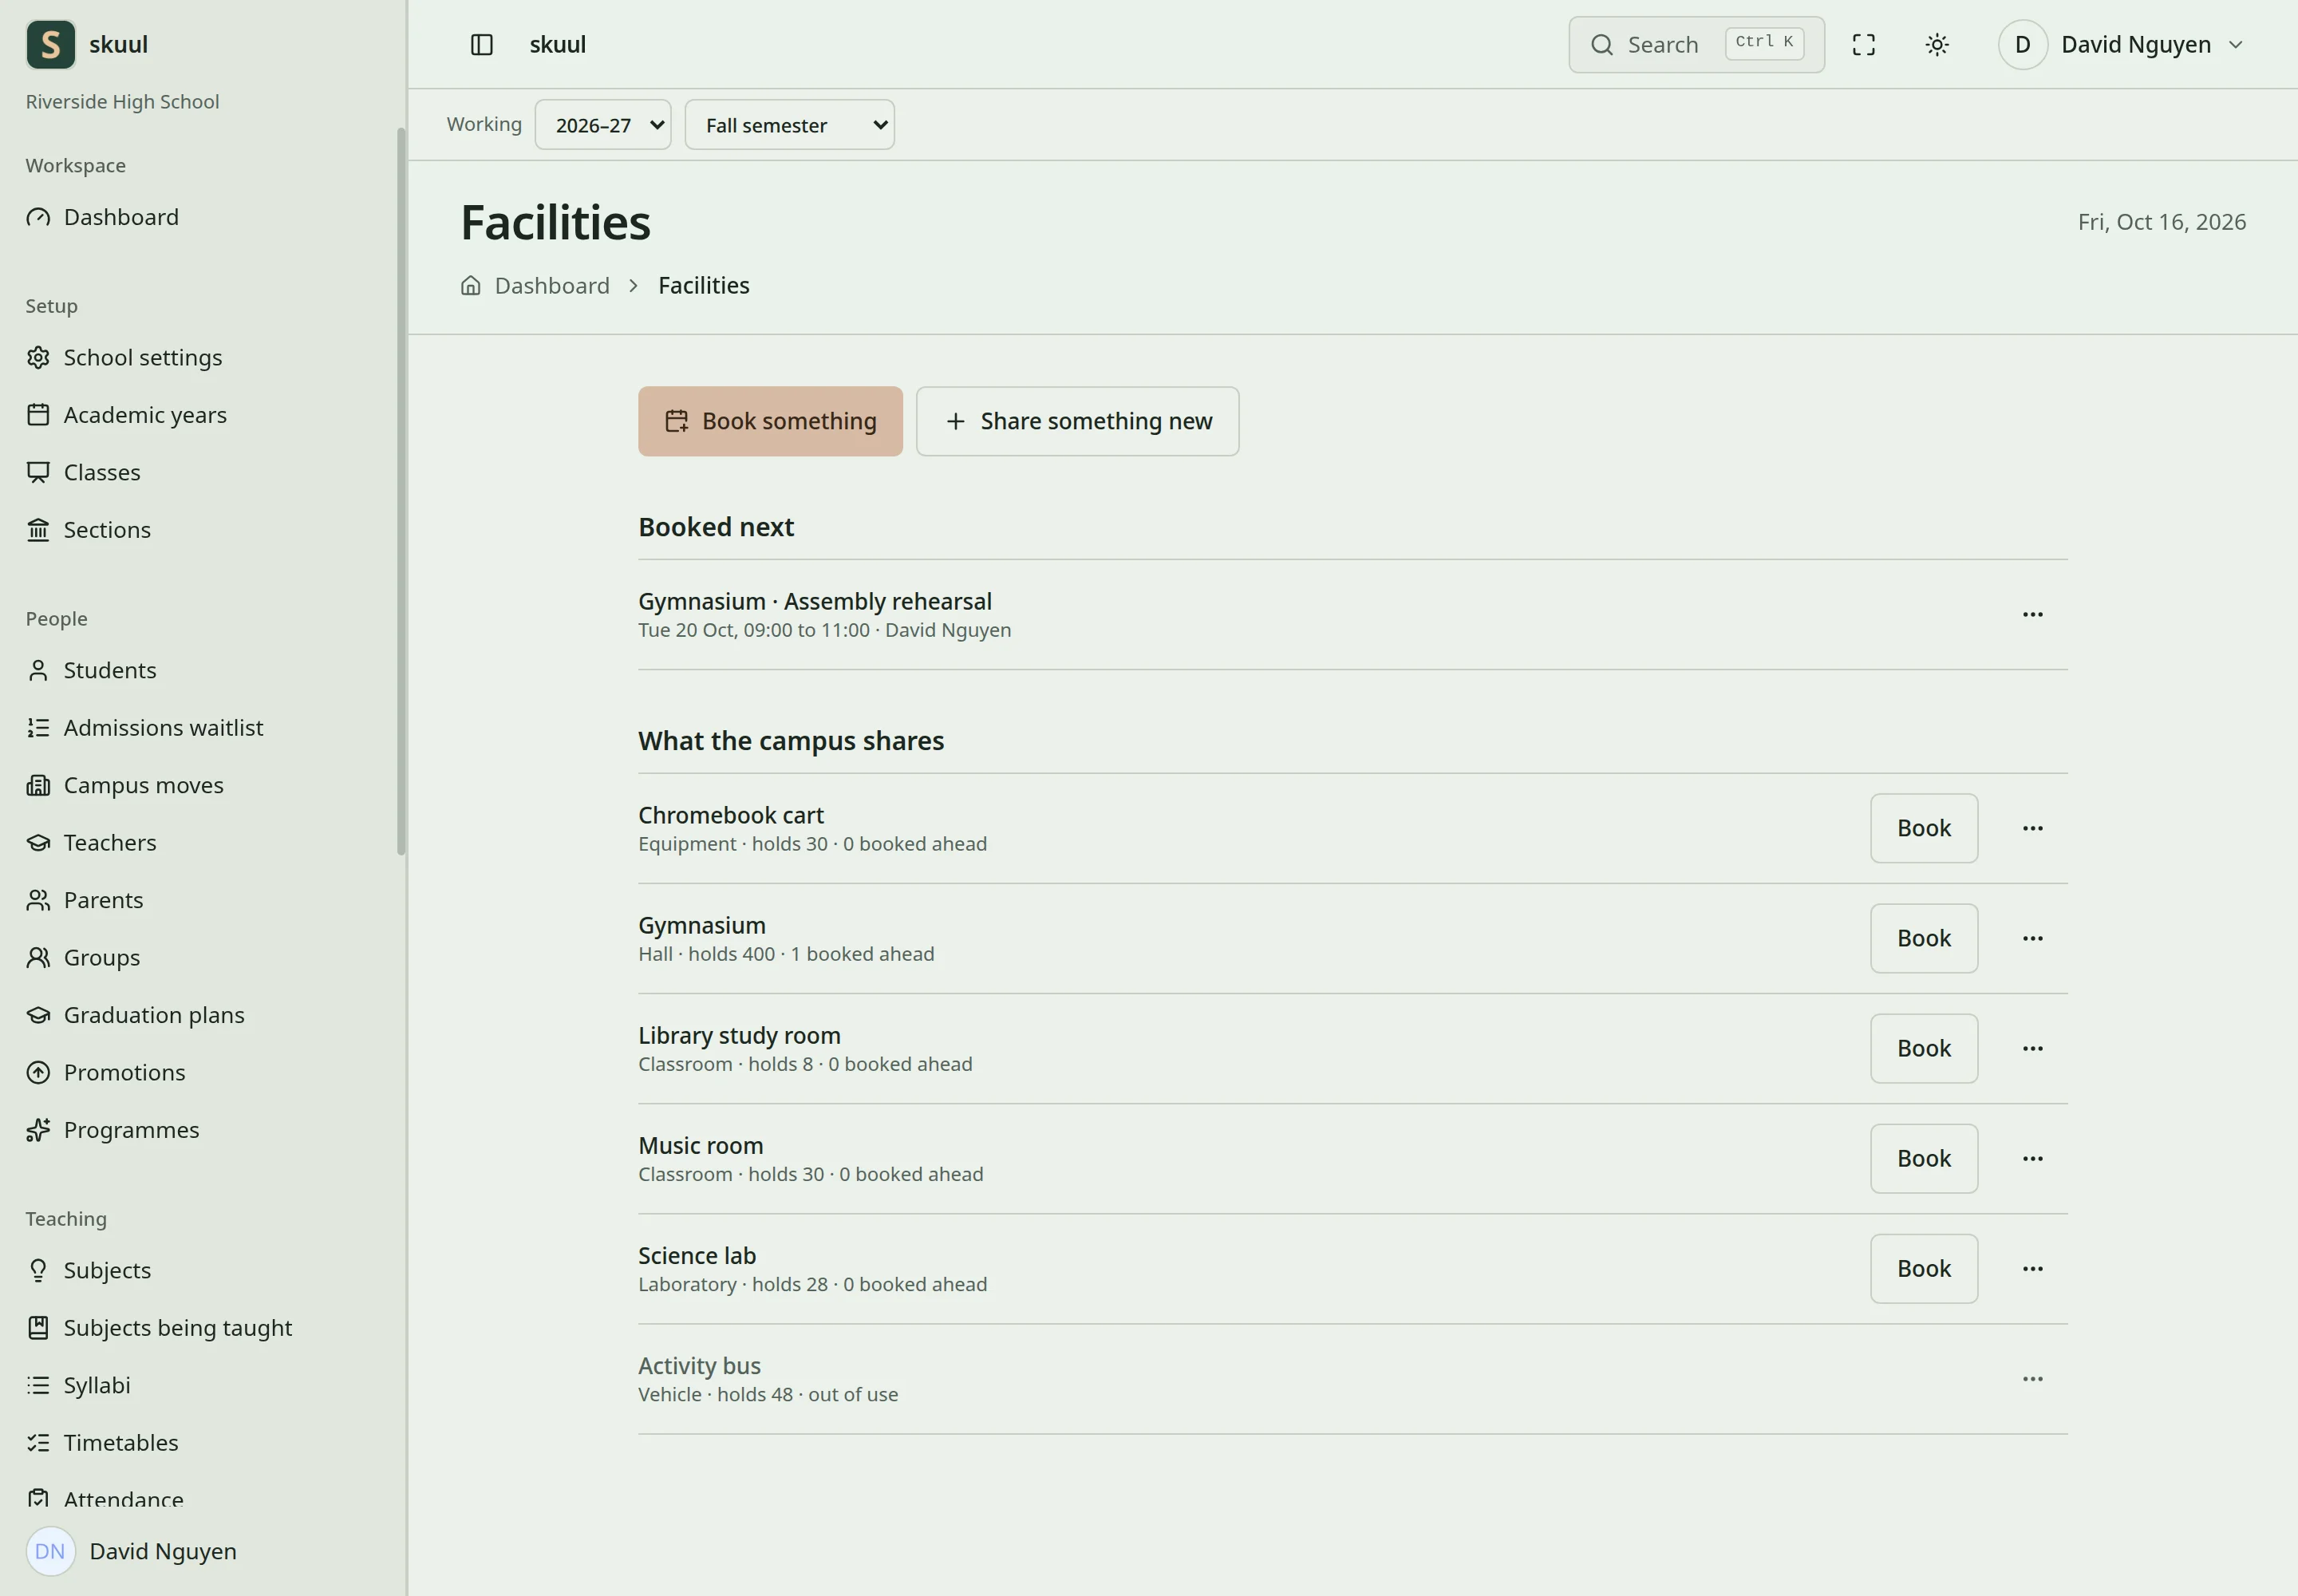Open more options for Science lab
This screenshot has width=2298, height=1596.
click(2032, 1268)
